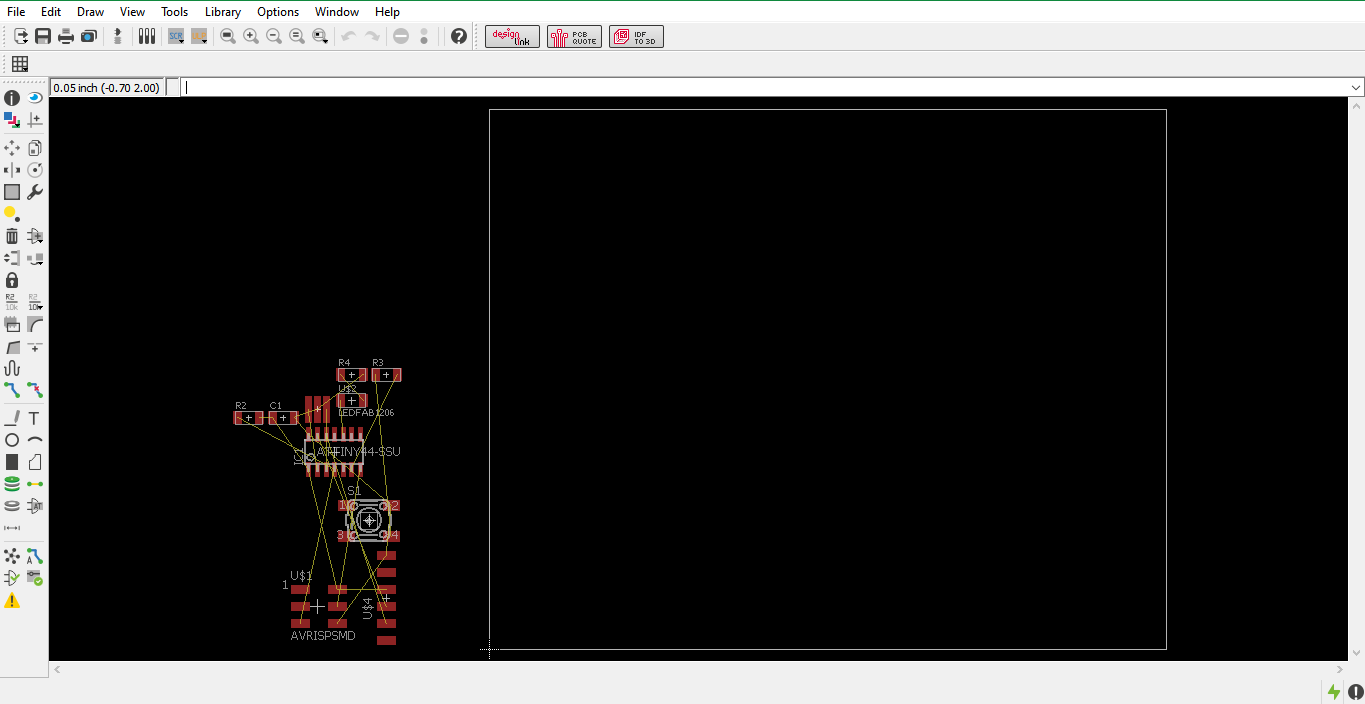Select the Value tool

(35, 302)
